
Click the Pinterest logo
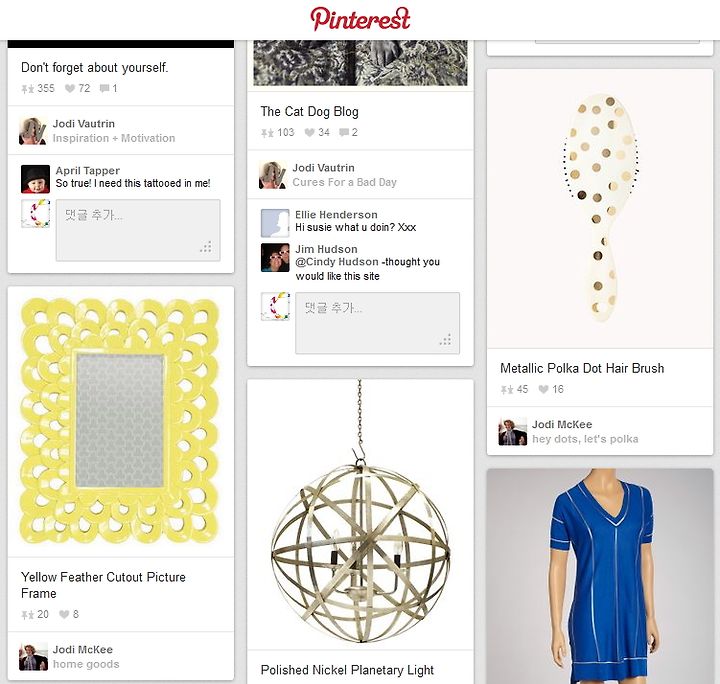point(360,19)
